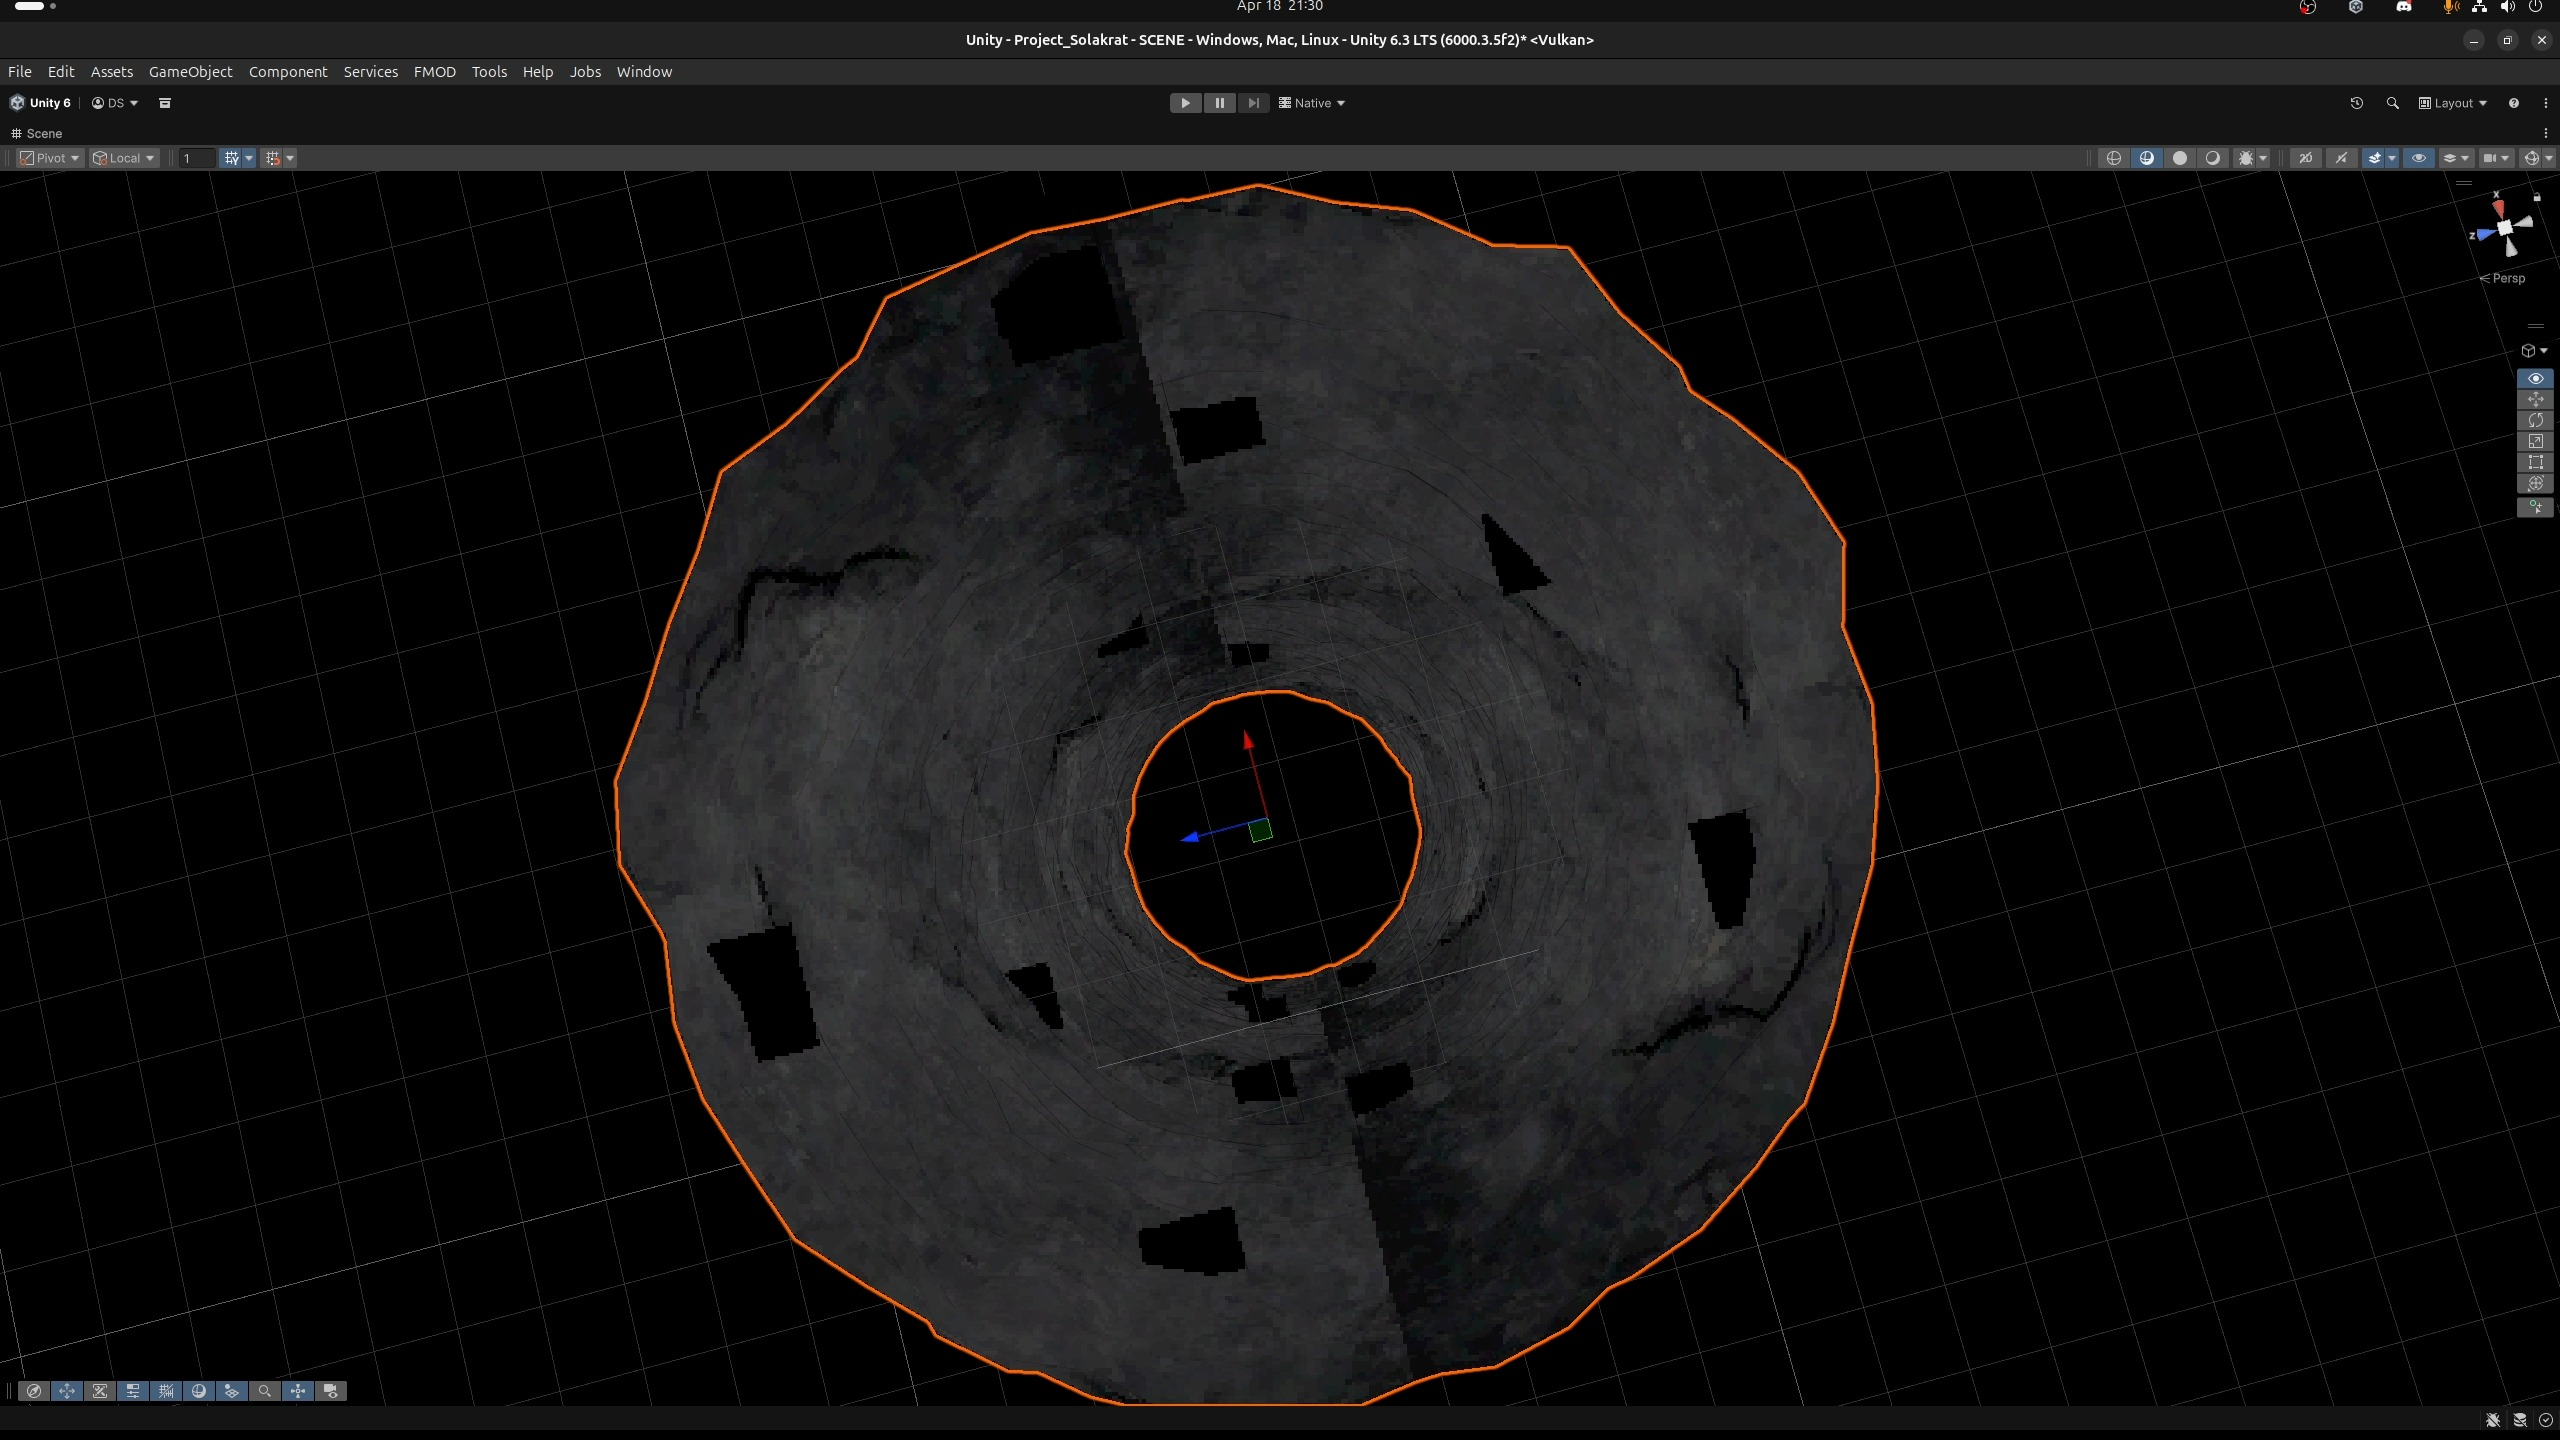
Task: Toggle the tool settings overlay button
Action: (133, 1391)
